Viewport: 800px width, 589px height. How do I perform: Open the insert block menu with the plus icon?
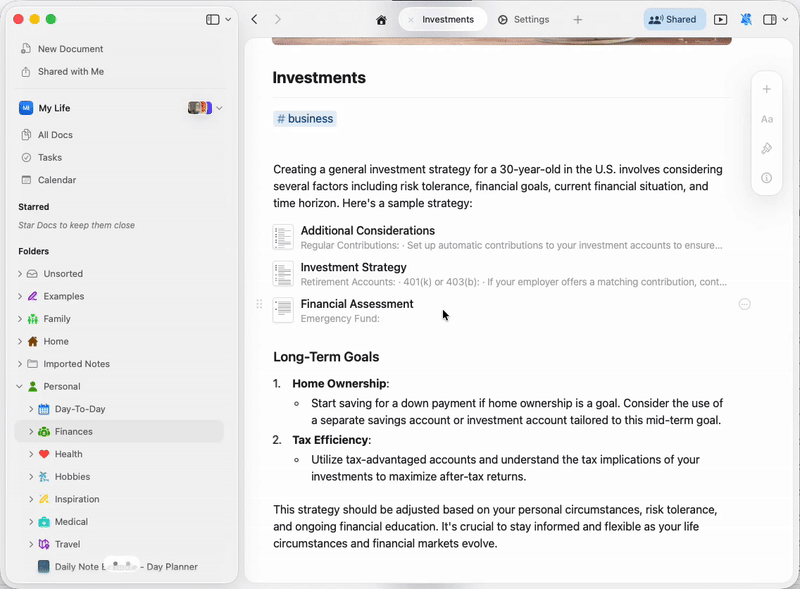tap(766, 88)
